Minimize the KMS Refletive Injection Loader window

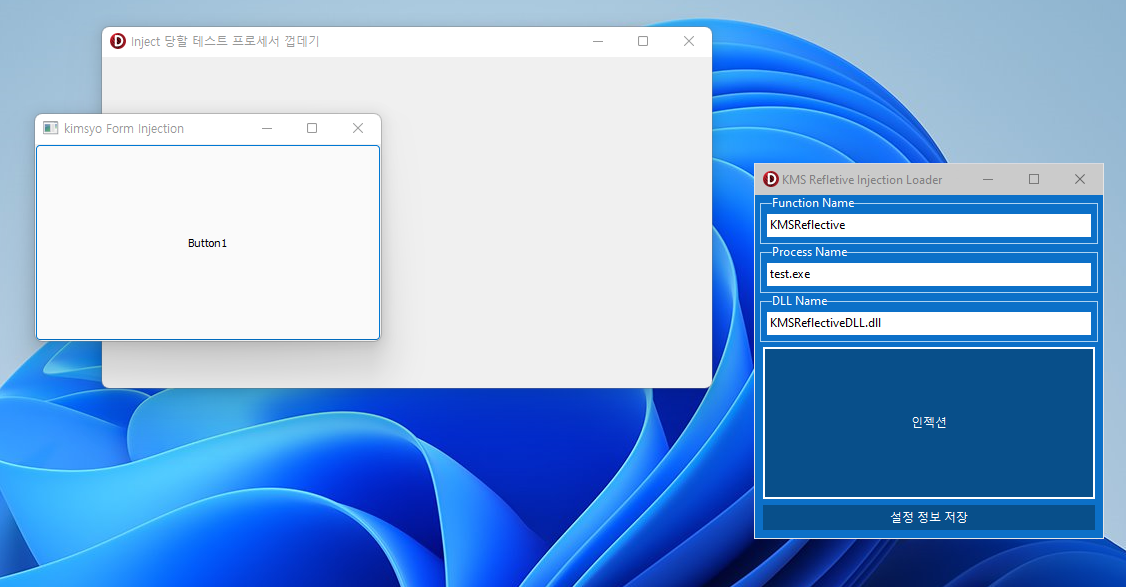[988, 179]
